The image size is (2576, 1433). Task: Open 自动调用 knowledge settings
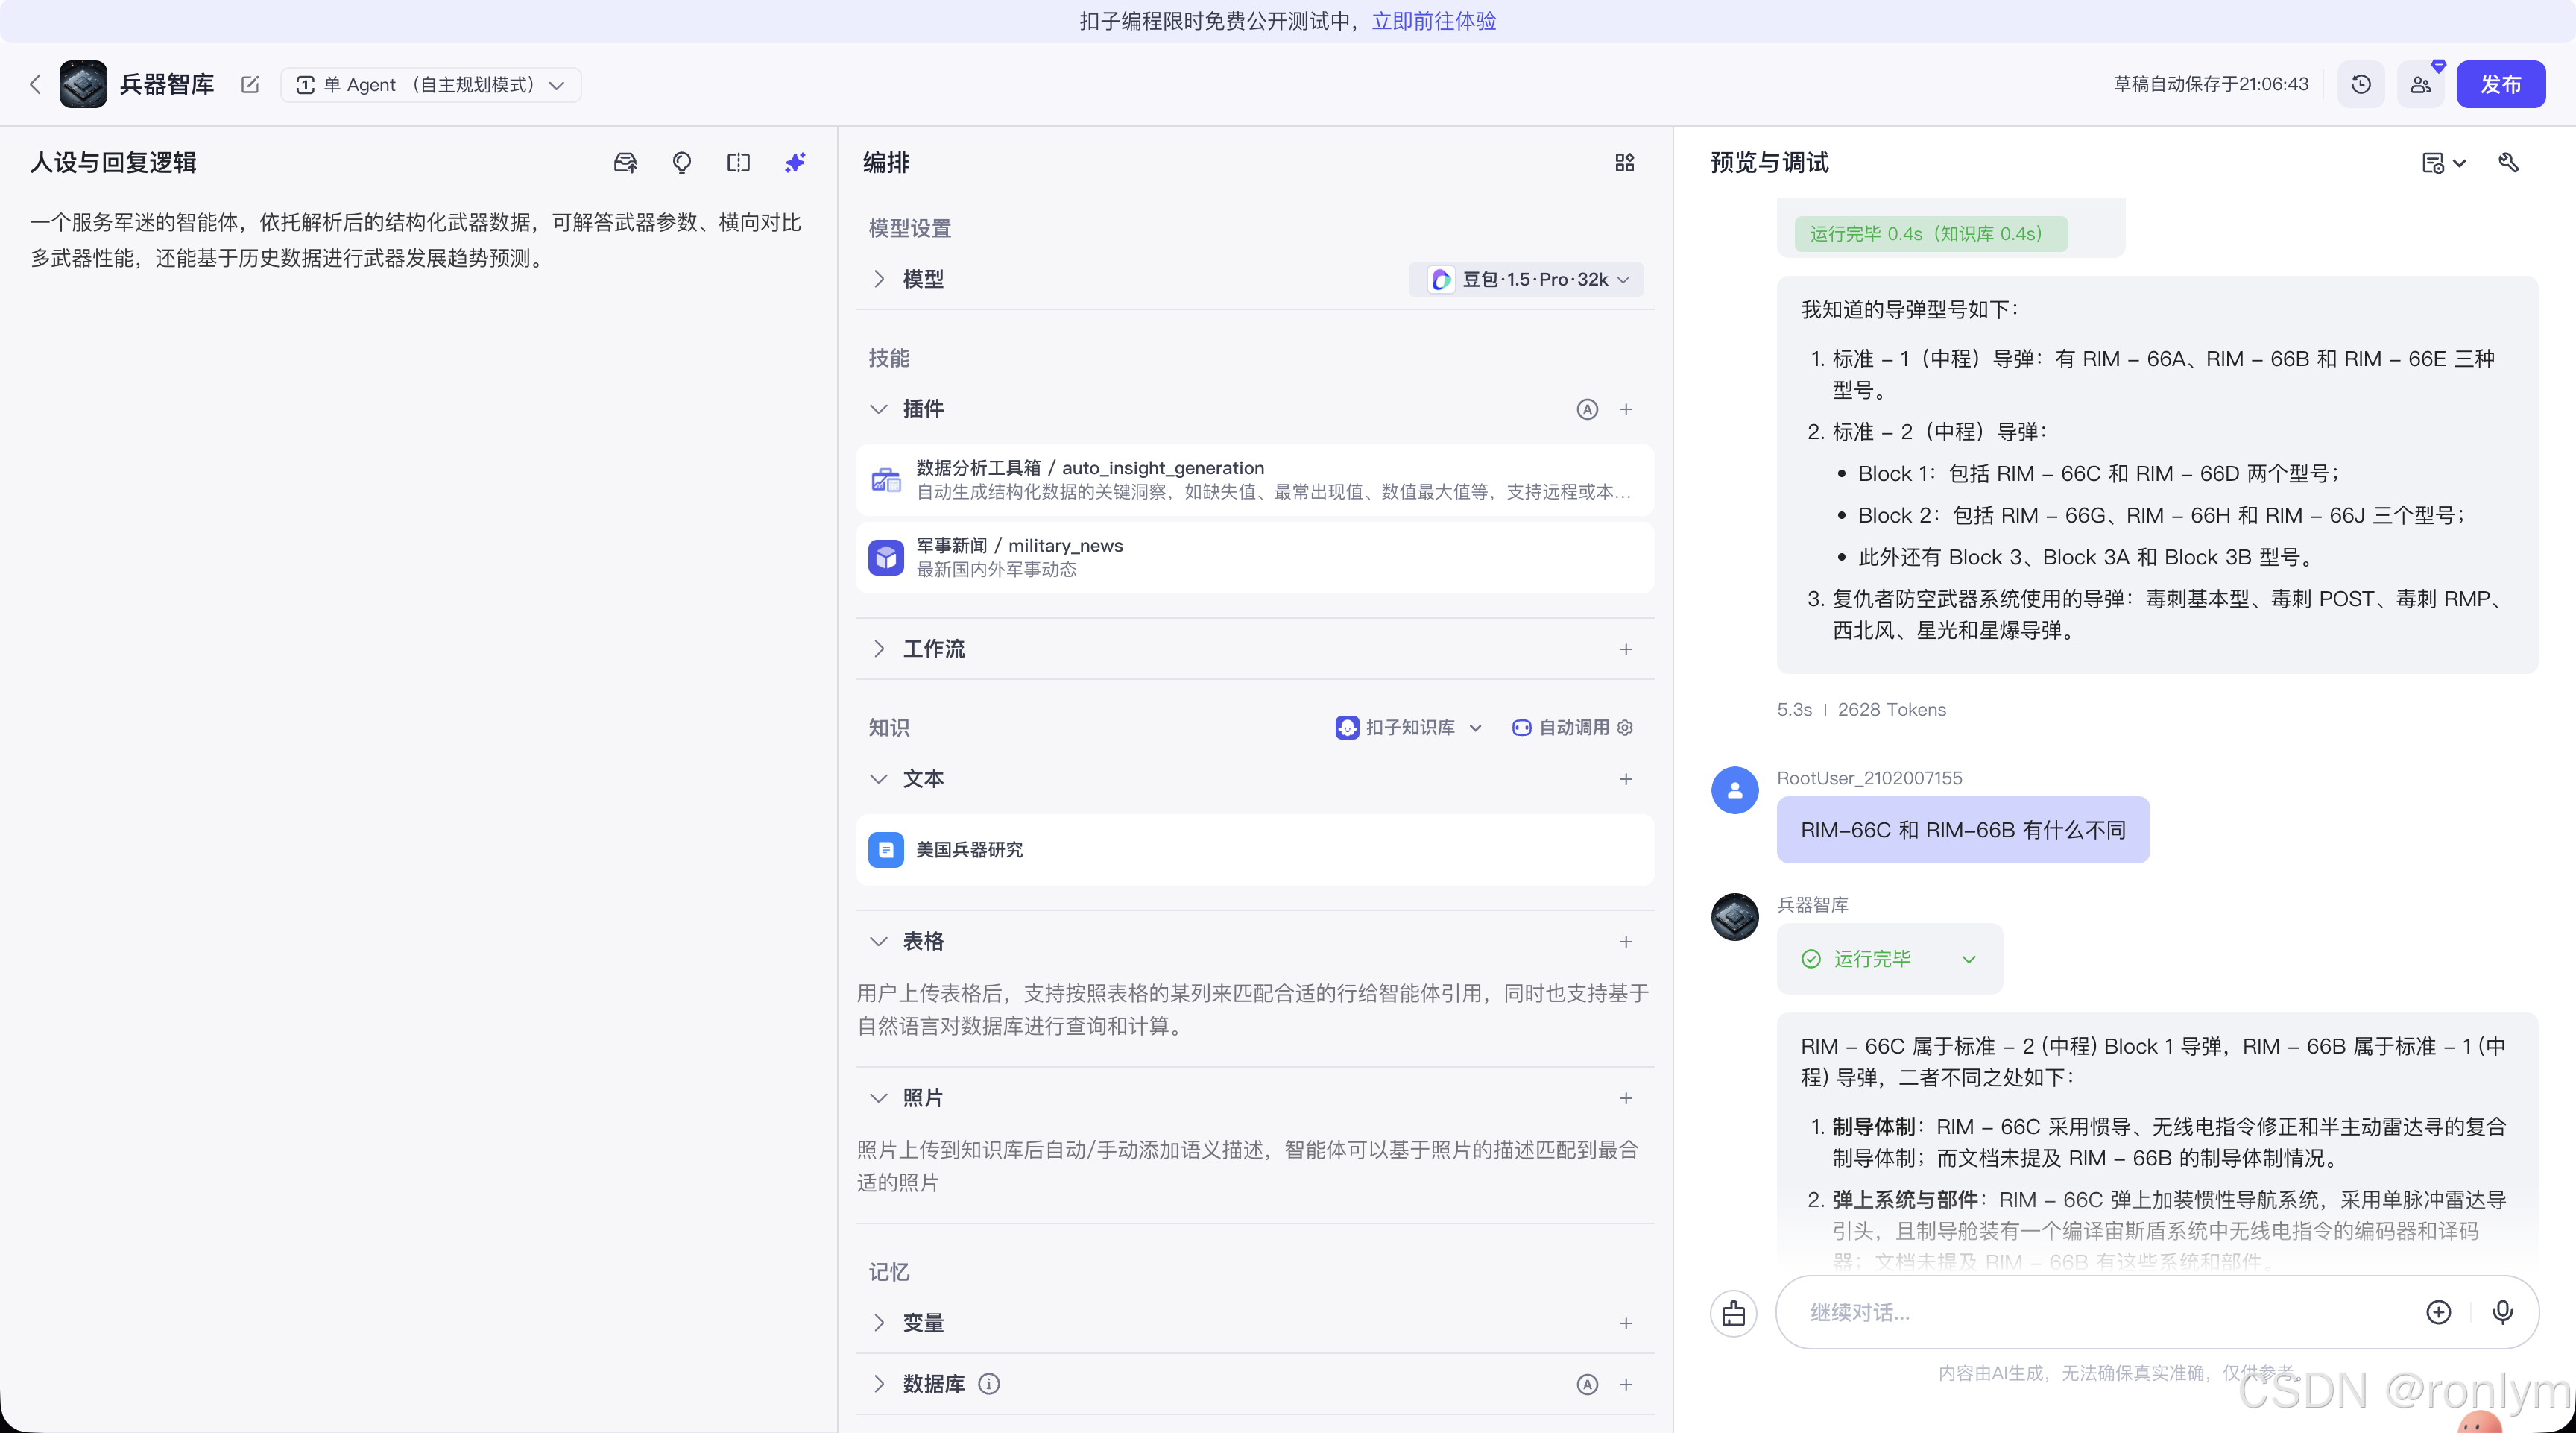[x=1573, y=727]
